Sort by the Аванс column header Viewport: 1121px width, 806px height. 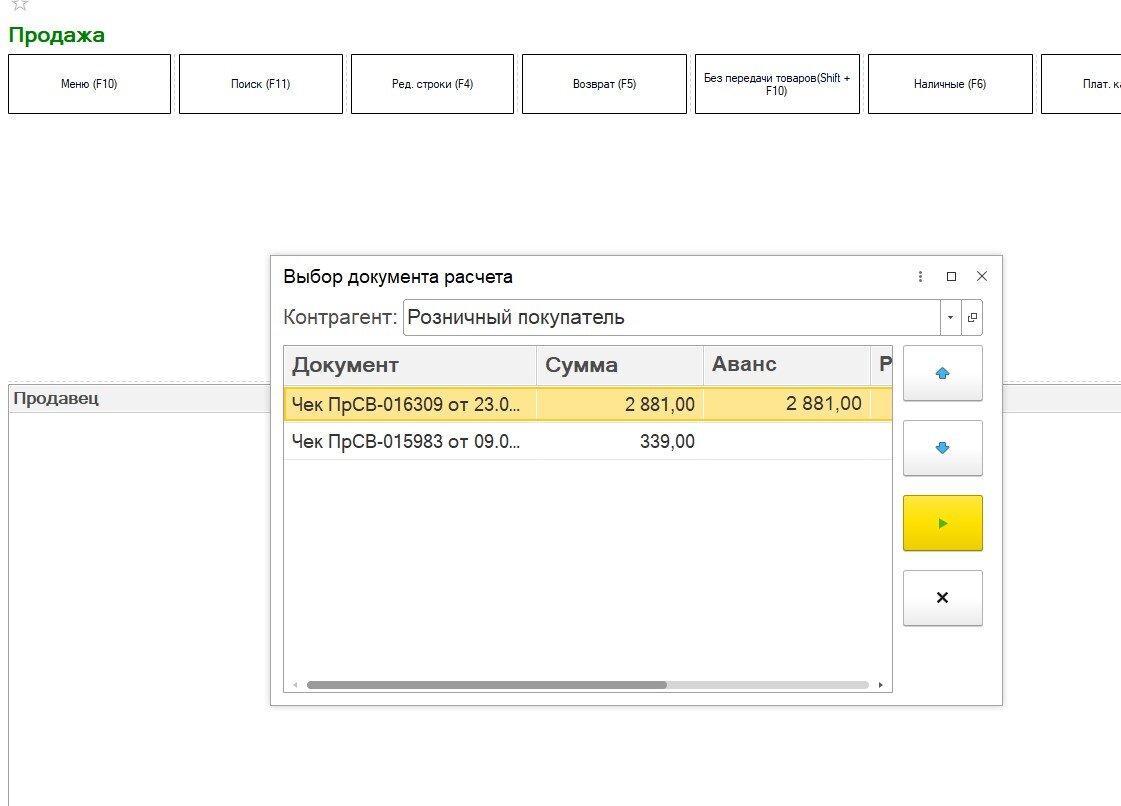(786, 365)
